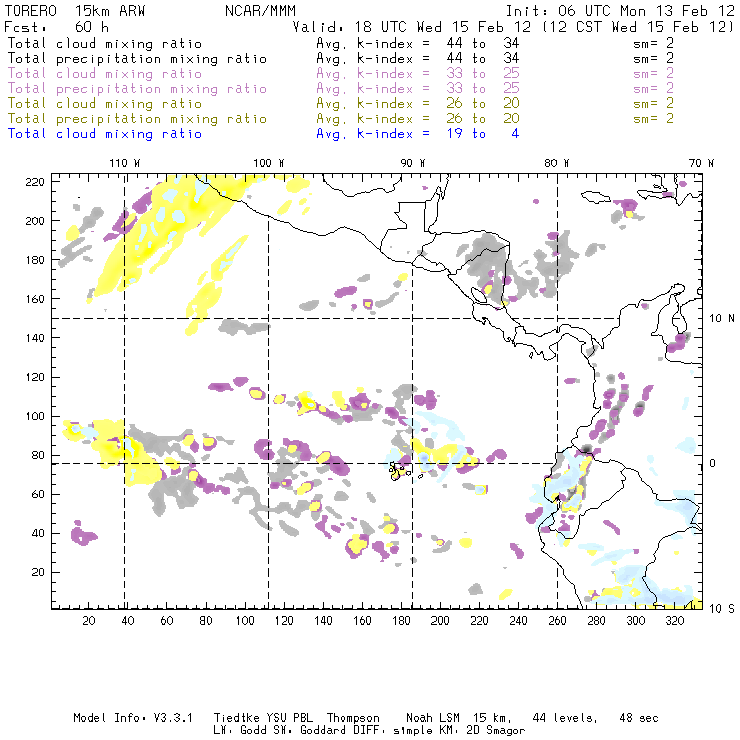Click "Avg. k-index = 26 to 20" beside olive precipitation row

pyautogui.click(x=418, y=119)
